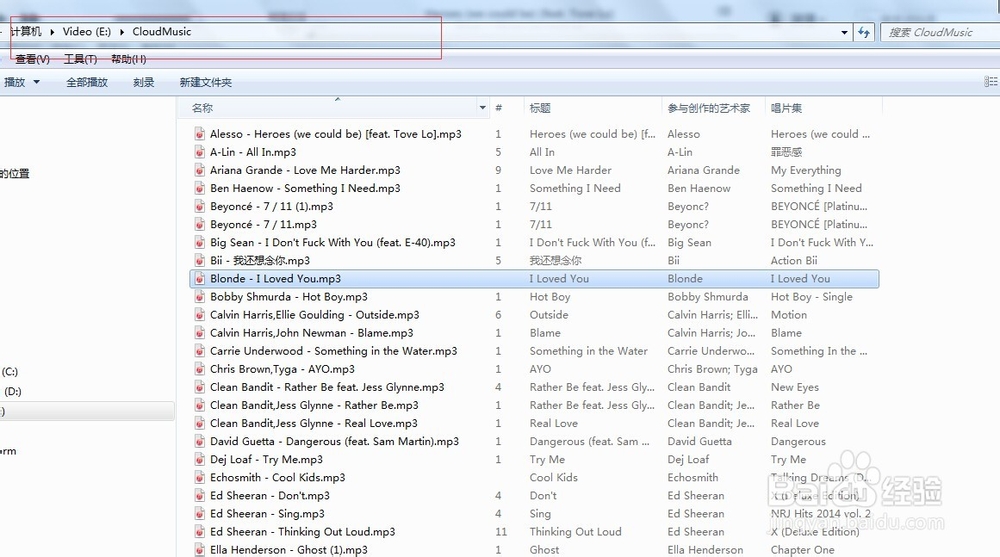Click the album cell 'NRJ Hits 2014 vol. 2'
This screenshot has height=557, width=1000.
pyautogui.click(x=820, y=514)
